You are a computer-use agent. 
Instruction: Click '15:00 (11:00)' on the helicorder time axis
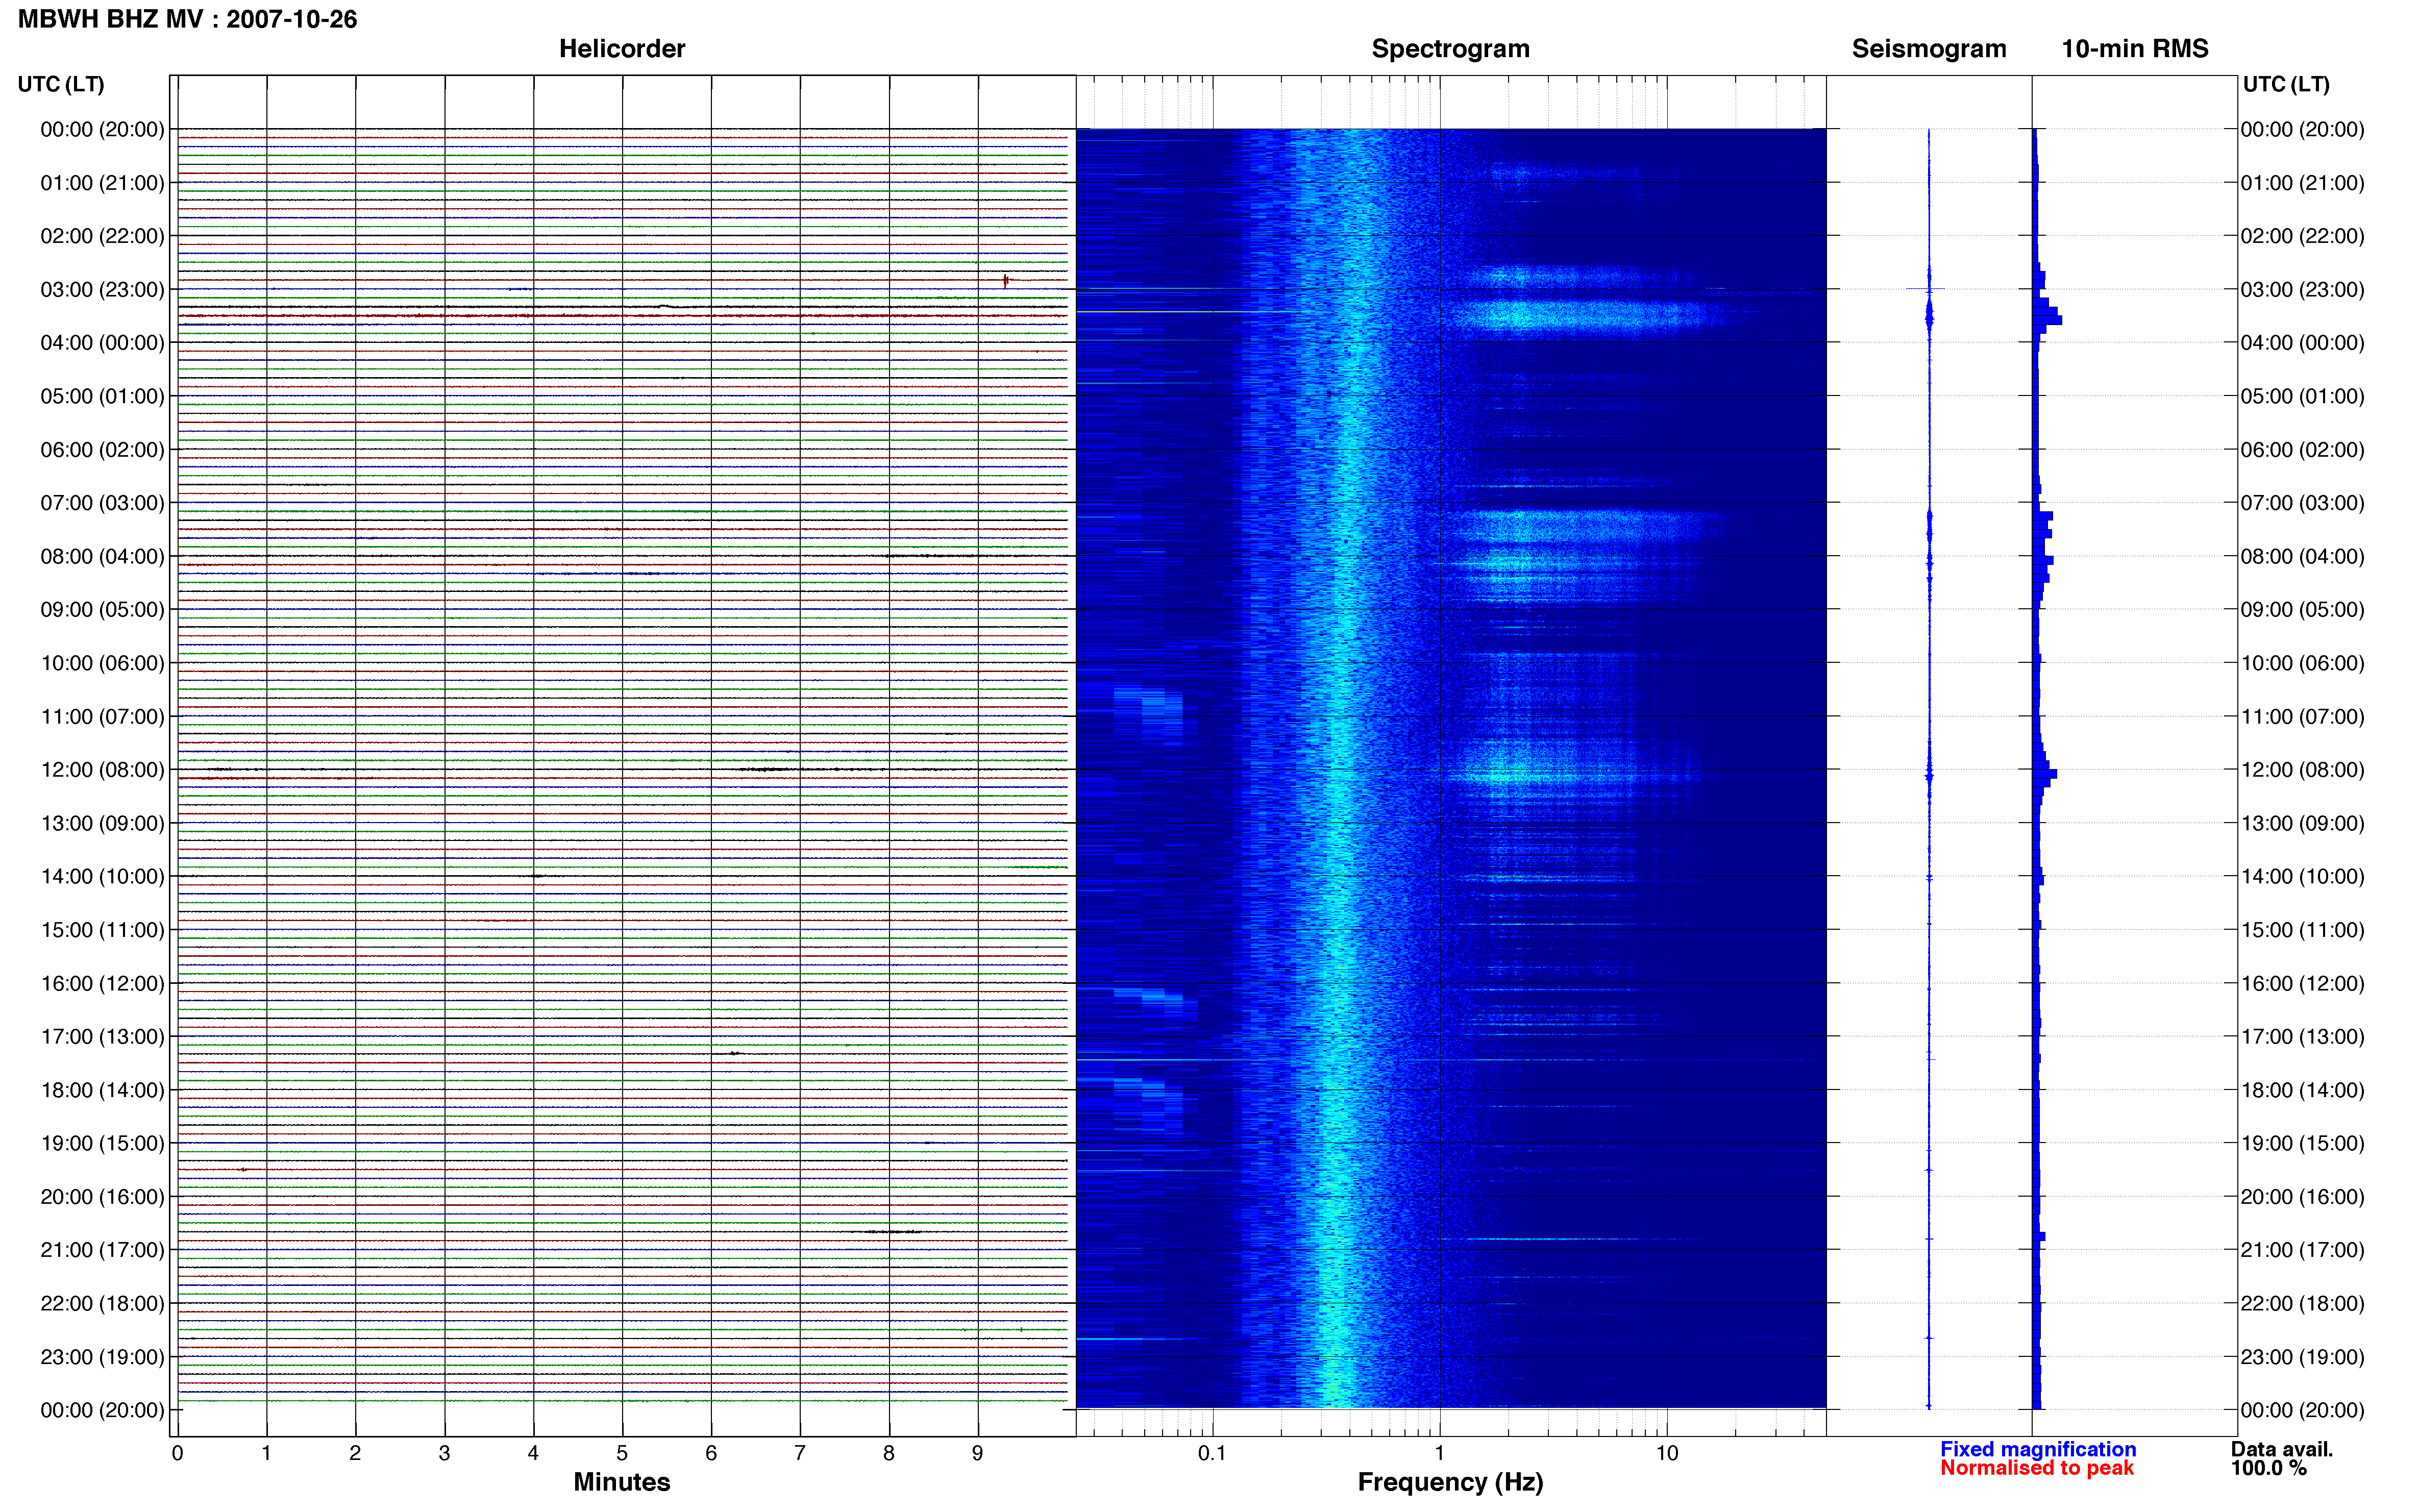tap(102, 930)
